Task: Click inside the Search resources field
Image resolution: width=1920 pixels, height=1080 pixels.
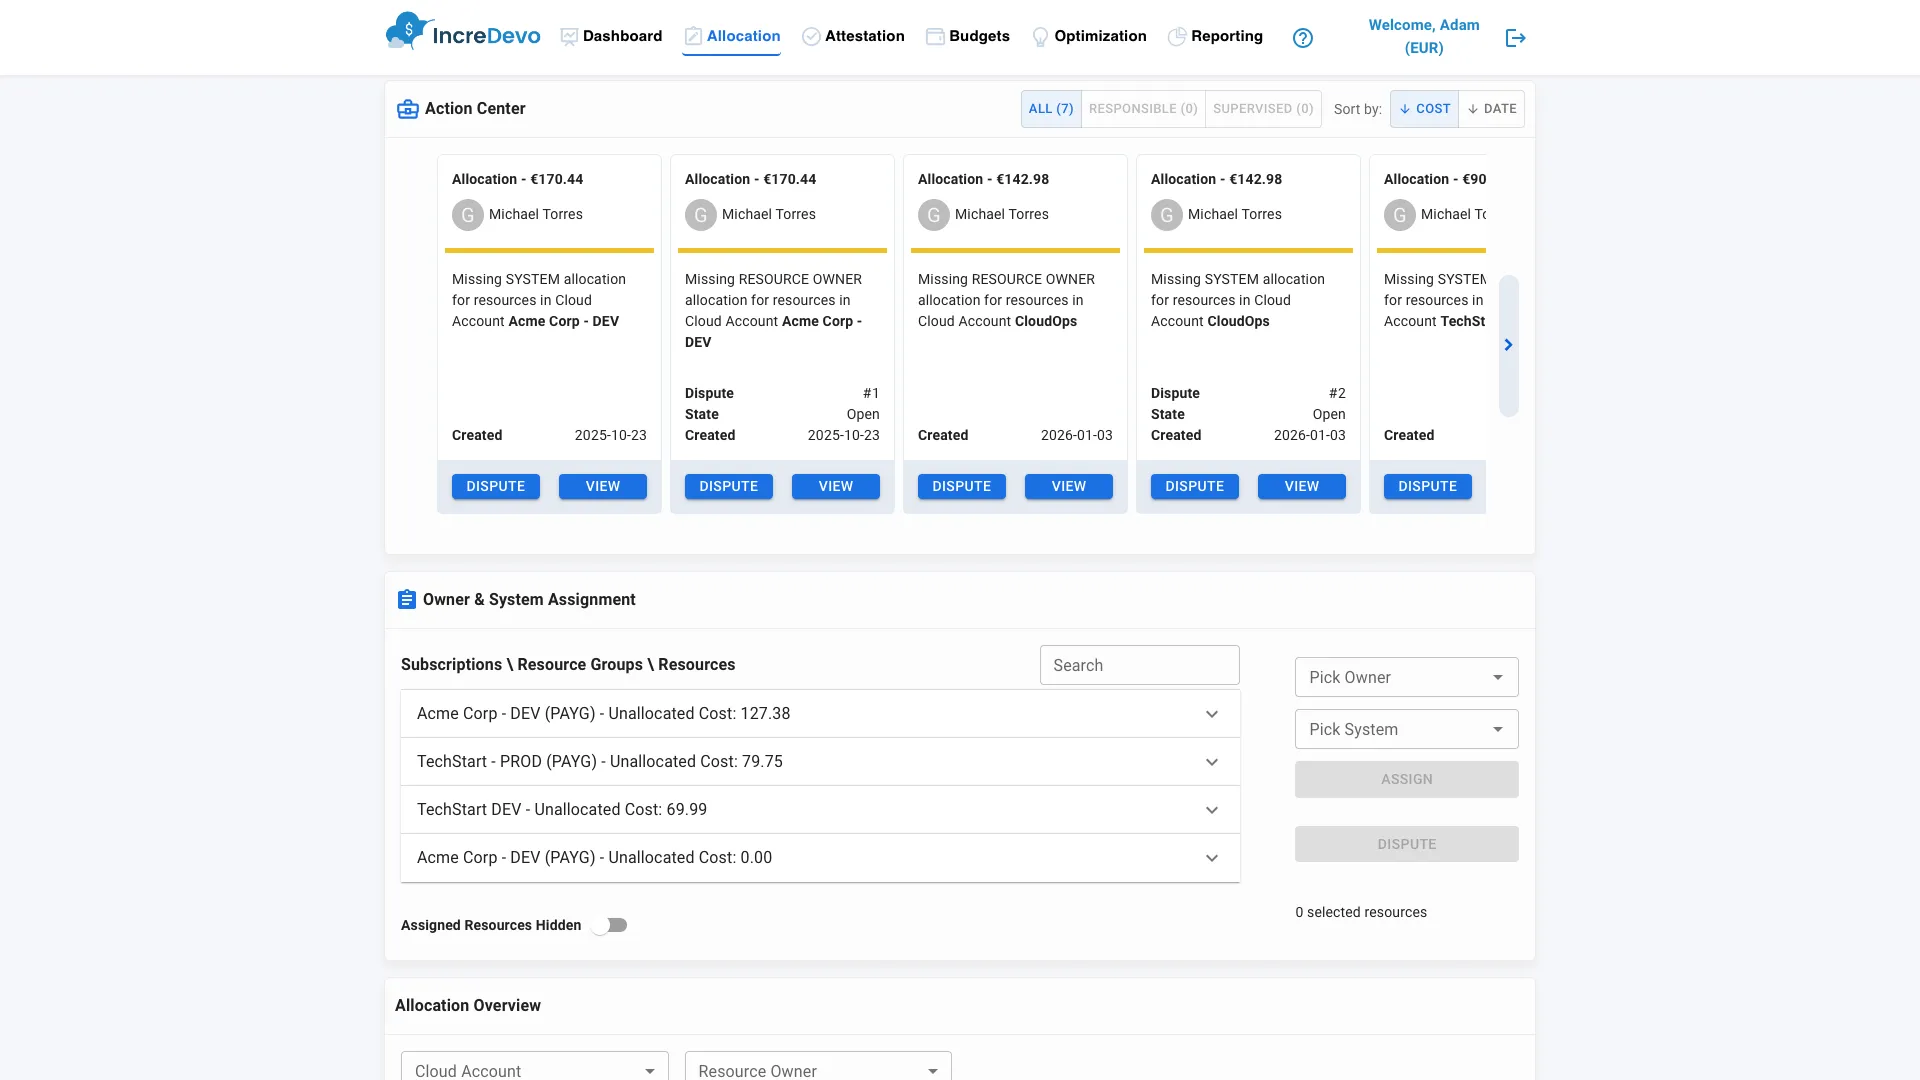Action: pos(1138,665)
